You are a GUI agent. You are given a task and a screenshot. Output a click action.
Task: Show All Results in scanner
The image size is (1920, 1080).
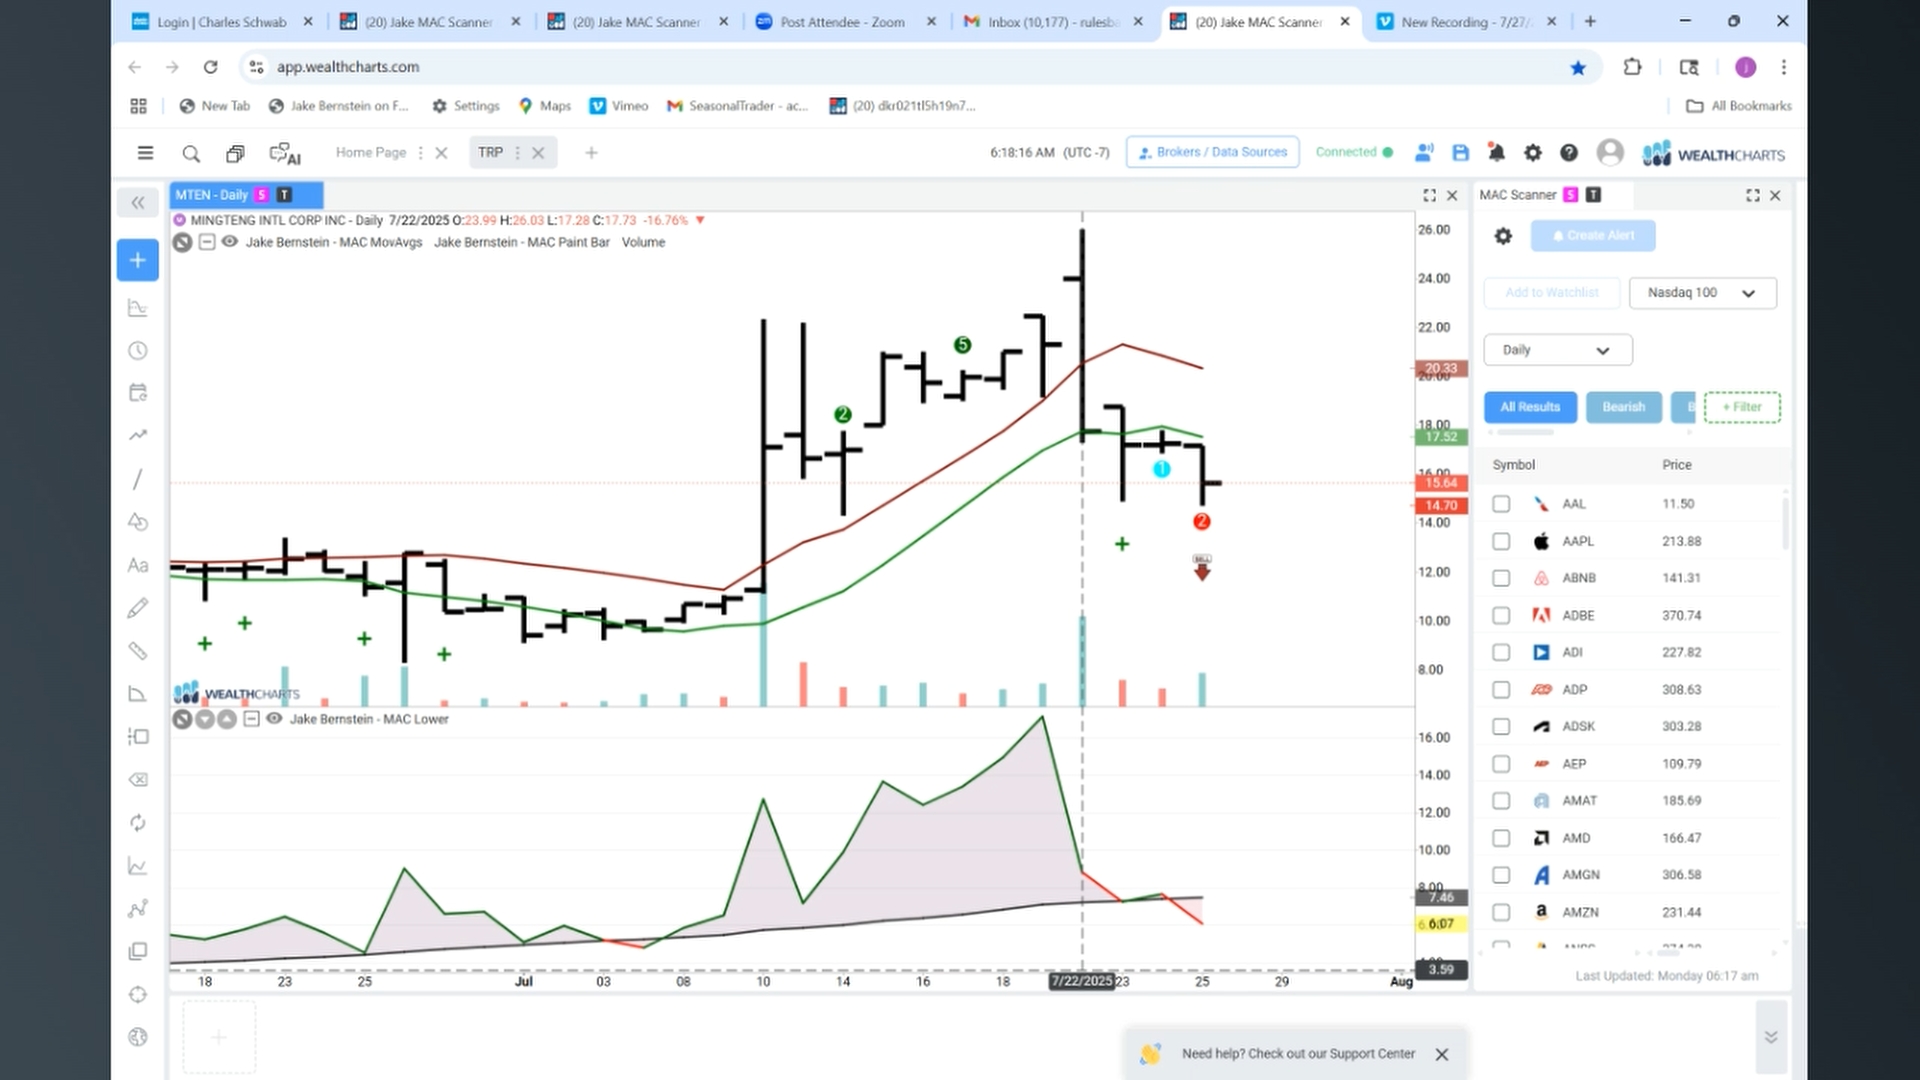(1530, 407)
